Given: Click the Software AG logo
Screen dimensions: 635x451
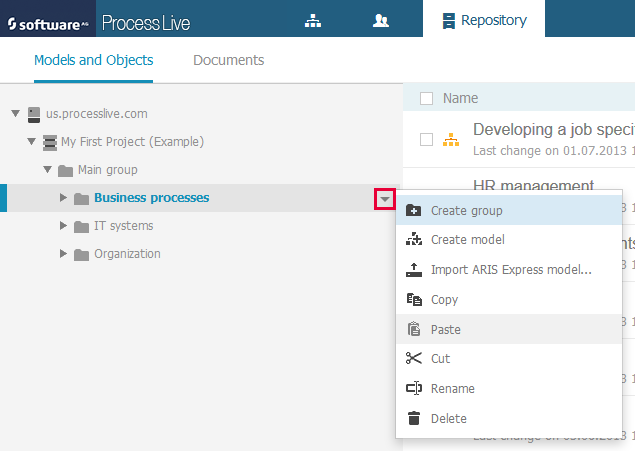Looking at the screenshot, I should click(x=48, y=24).
